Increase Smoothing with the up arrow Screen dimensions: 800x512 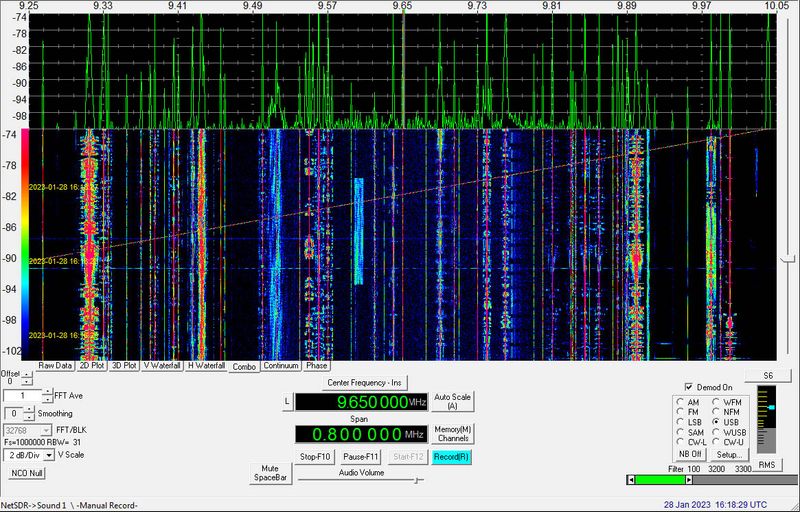tap(30, 410)
